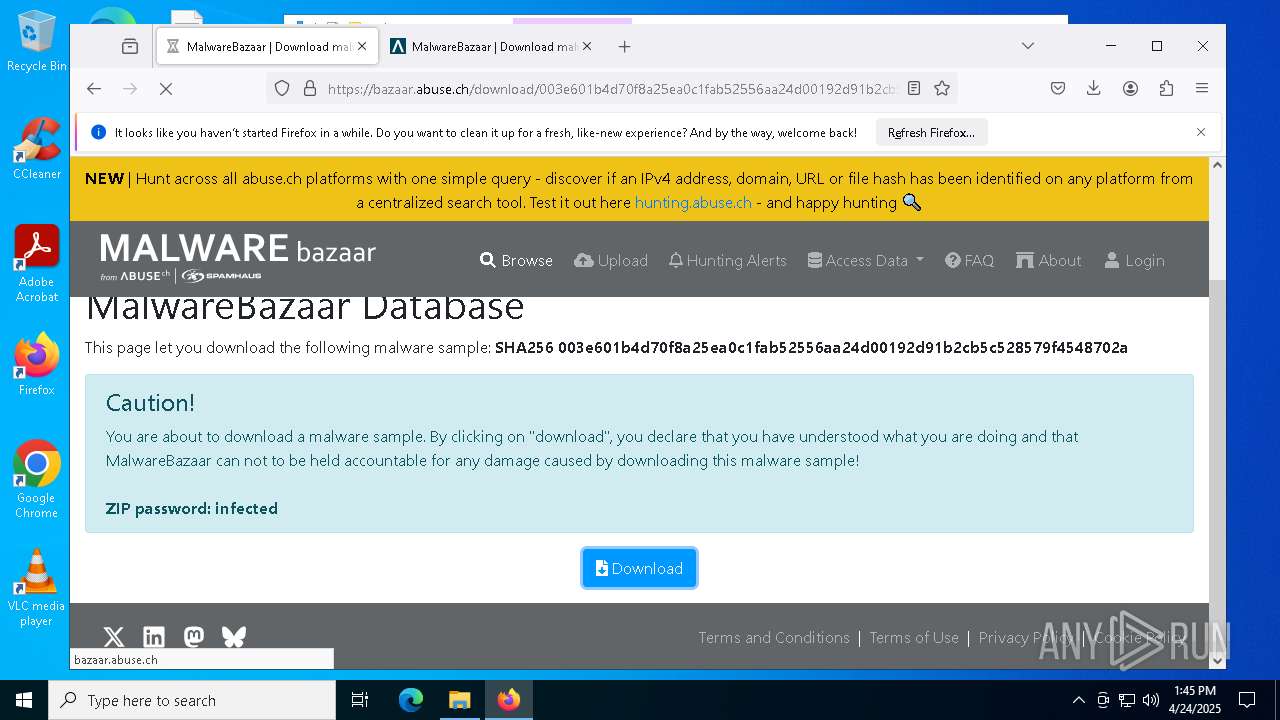1280x720 pixels.
Task: Save page to Pocket
Action: pyautogui.click(x=1058, y=88)
